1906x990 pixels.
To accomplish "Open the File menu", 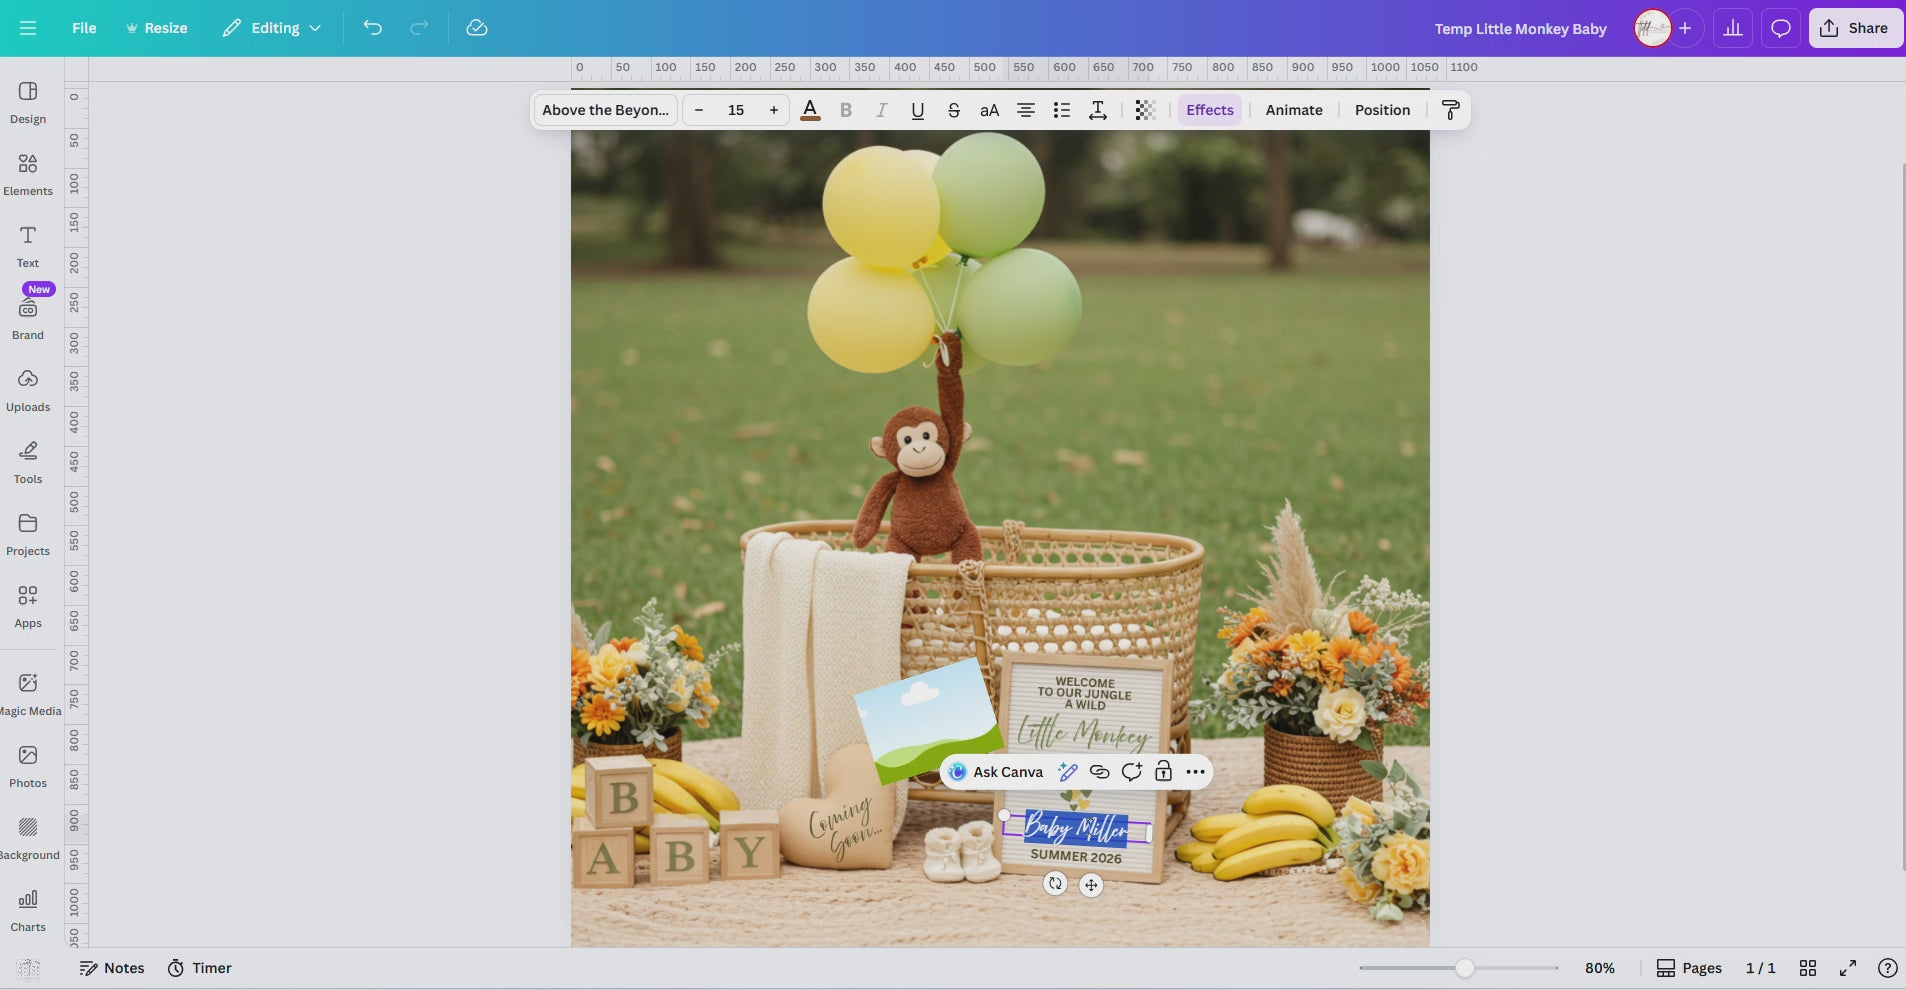I will click(84, 27).
